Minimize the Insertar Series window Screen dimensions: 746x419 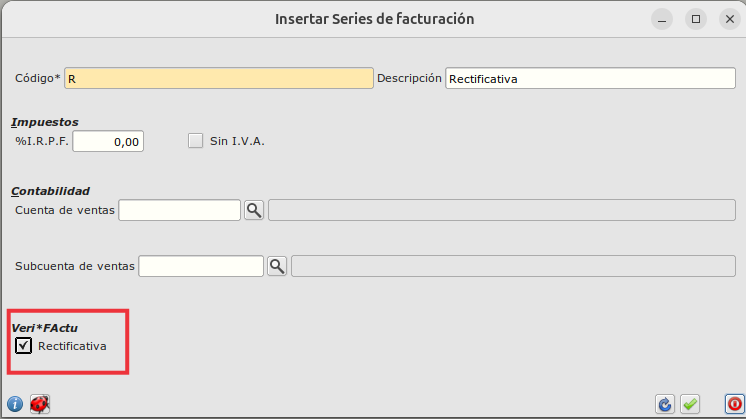662,19
